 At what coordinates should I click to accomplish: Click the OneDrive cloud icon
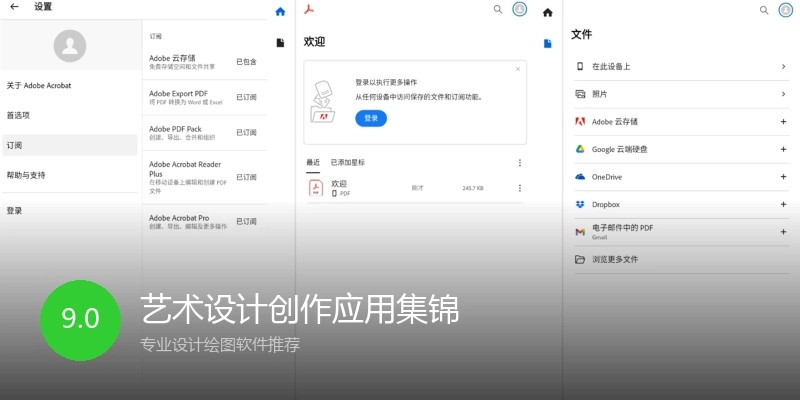click(x=580, y=177)
